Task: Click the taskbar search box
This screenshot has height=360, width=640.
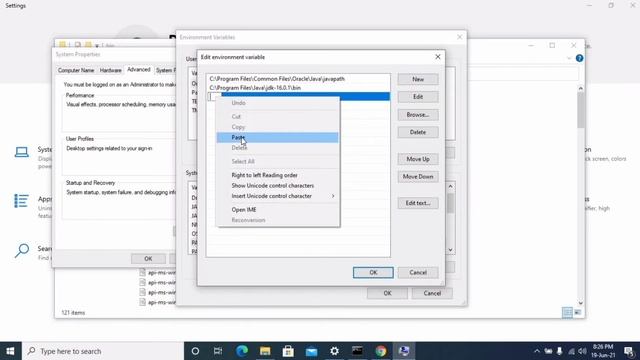Action: click(103, 351)
